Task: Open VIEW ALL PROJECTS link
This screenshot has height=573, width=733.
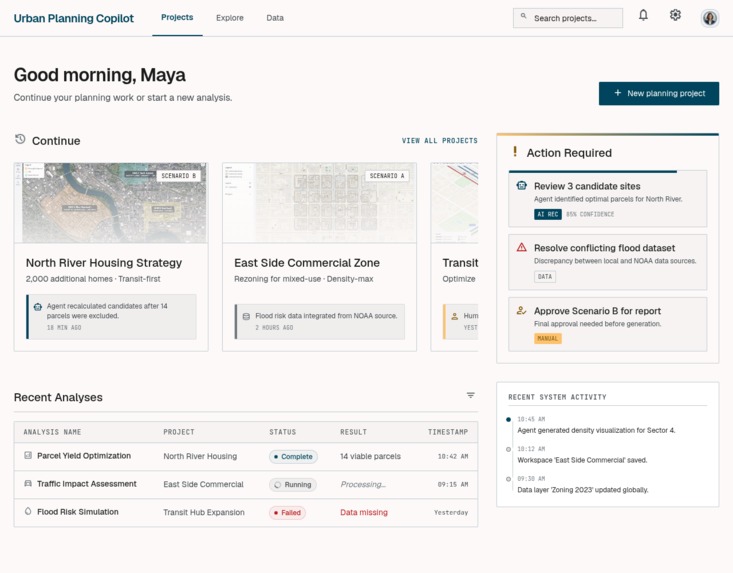Action: 439,141
